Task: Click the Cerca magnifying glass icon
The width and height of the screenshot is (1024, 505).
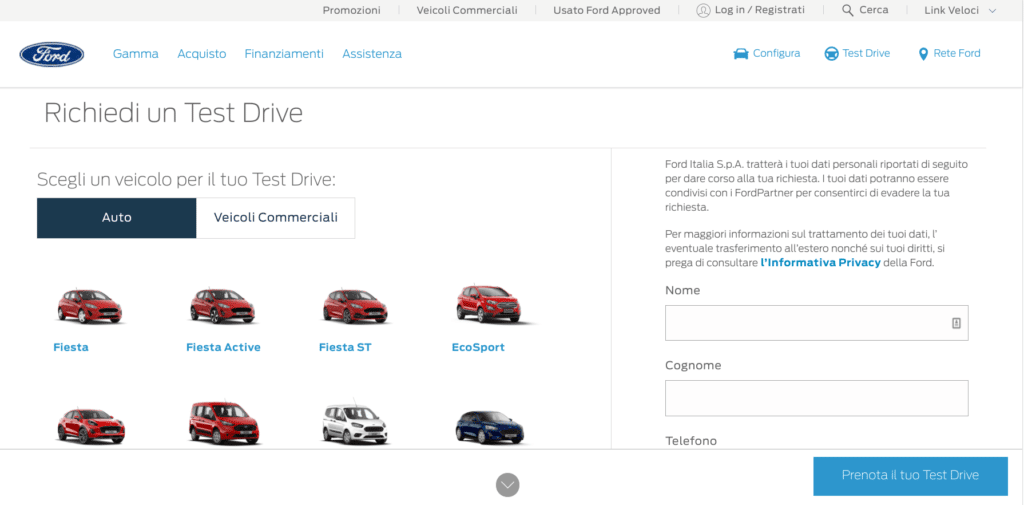Action: (848, 10)
